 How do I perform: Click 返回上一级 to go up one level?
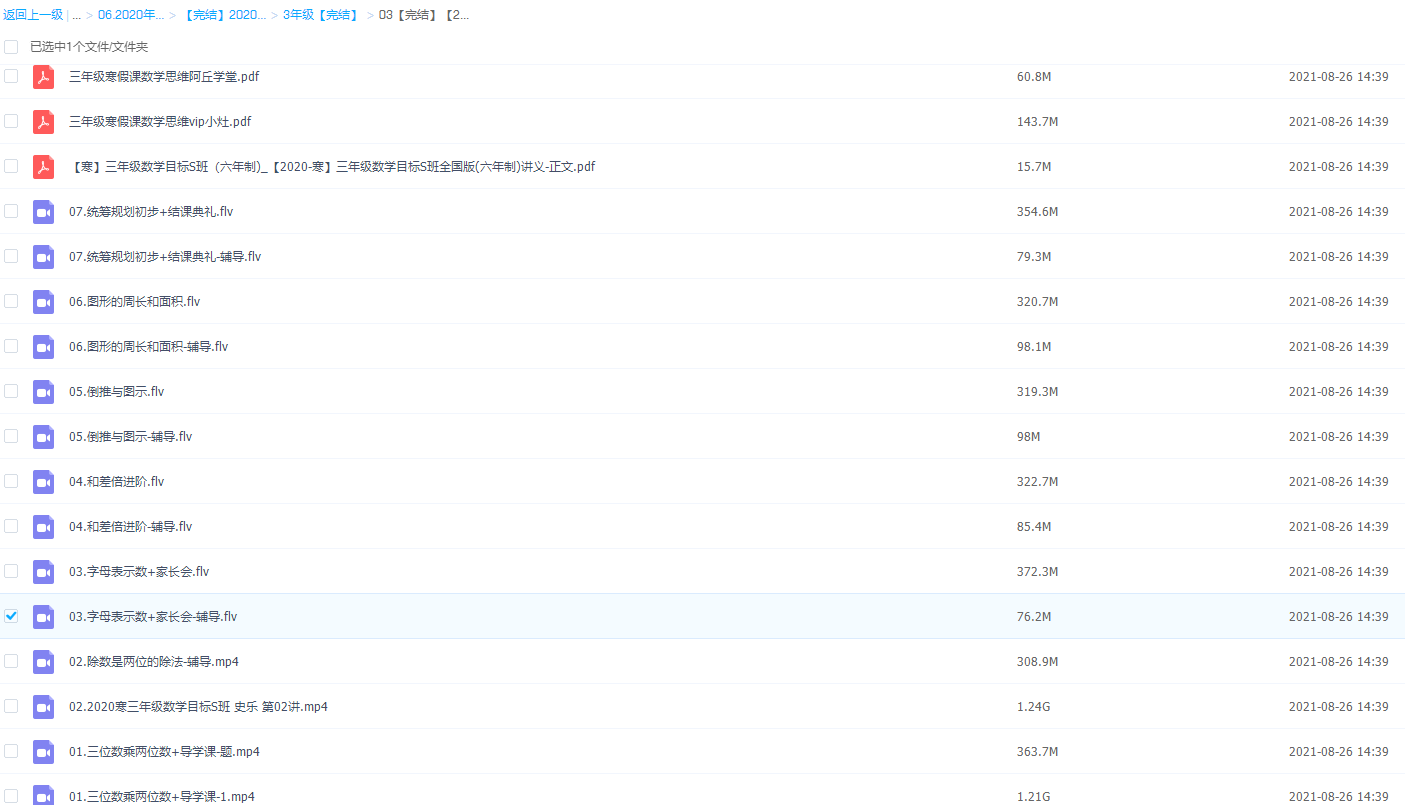point(33,15)
